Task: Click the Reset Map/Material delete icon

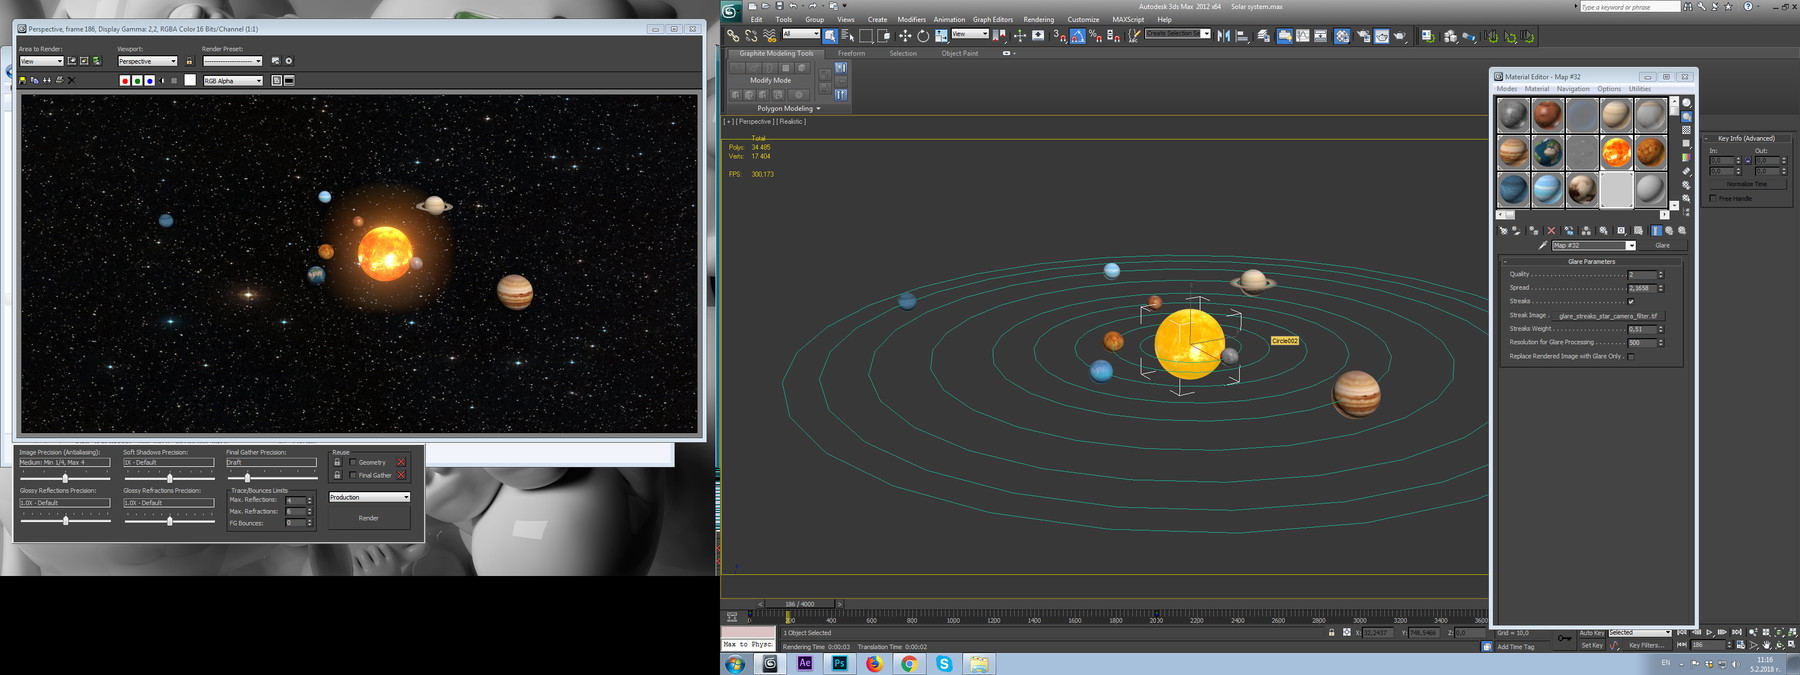Action: [x=1551, y=231]
